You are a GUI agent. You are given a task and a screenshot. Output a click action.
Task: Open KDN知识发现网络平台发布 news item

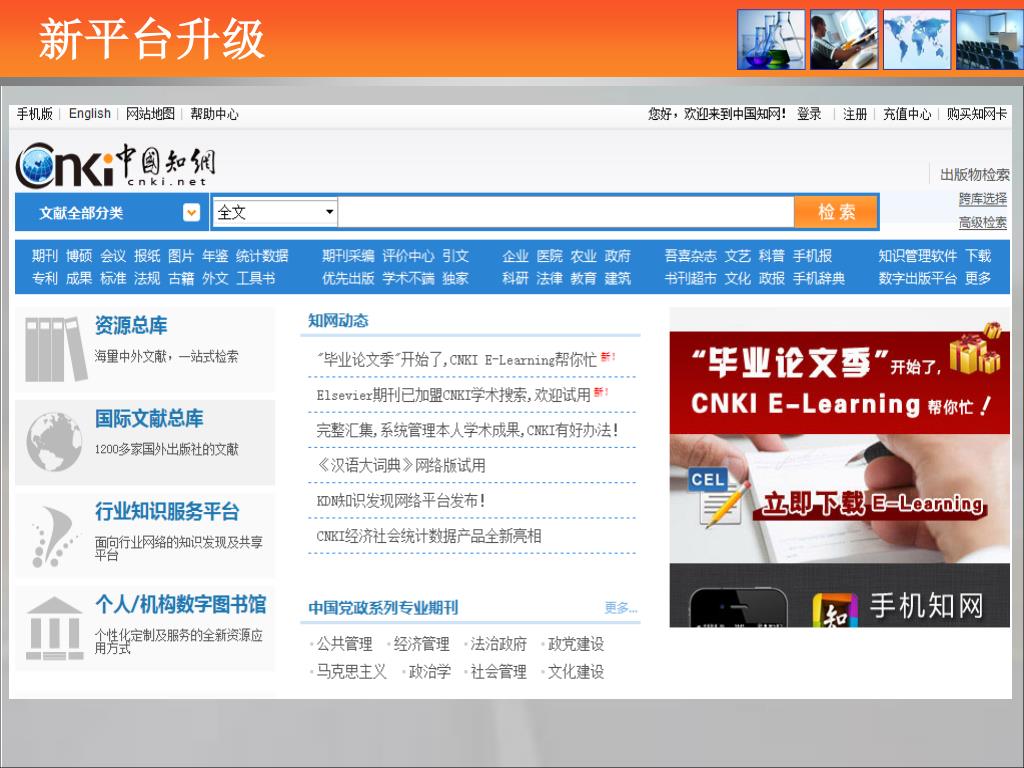[401, 501]
